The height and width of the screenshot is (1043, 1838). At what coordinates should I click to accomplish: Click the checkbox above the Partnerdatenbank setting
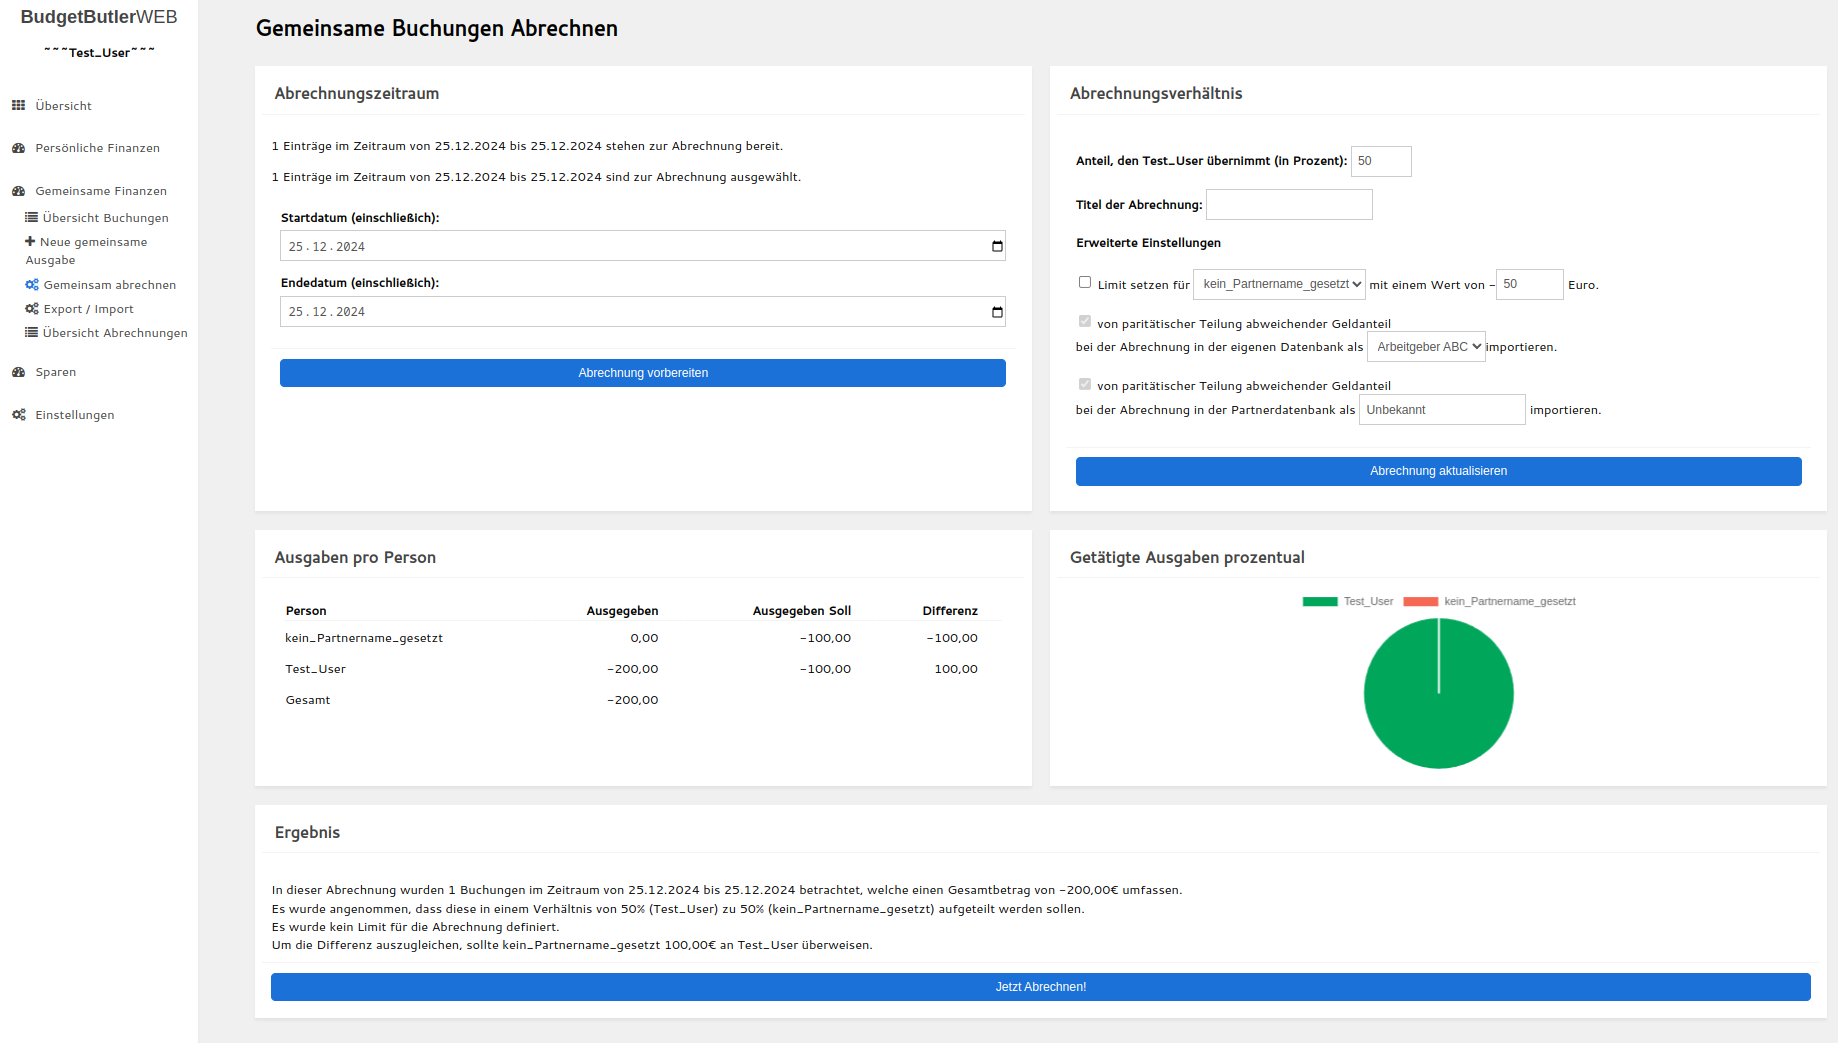click(1085, 384)
